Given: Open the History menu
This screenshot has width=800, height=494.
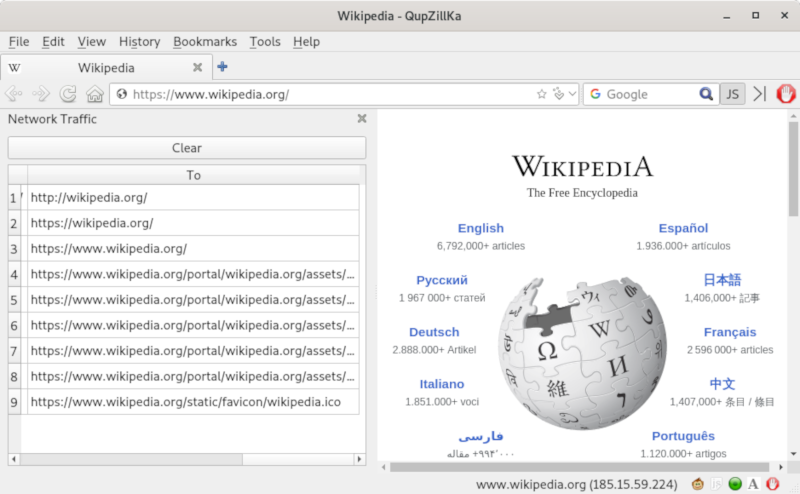Looking at the screenshot, I should click(139, 42).
